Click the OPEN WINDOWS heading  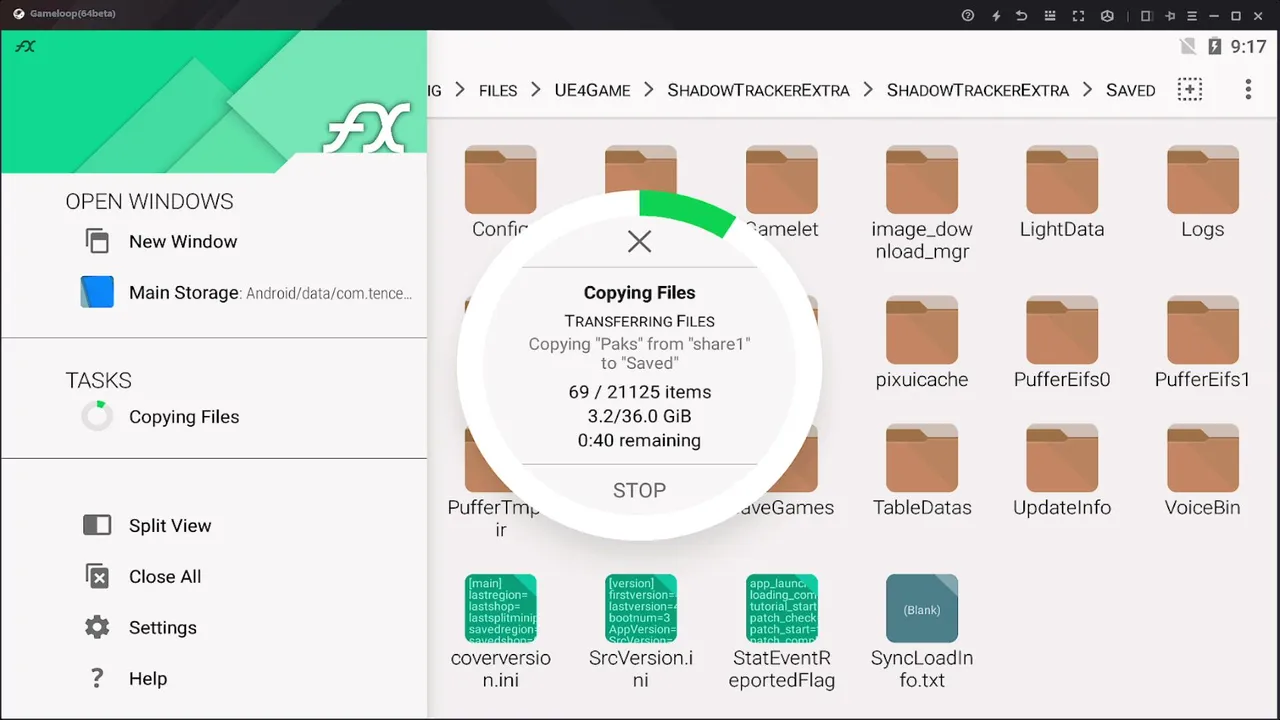tap(149, 201)
